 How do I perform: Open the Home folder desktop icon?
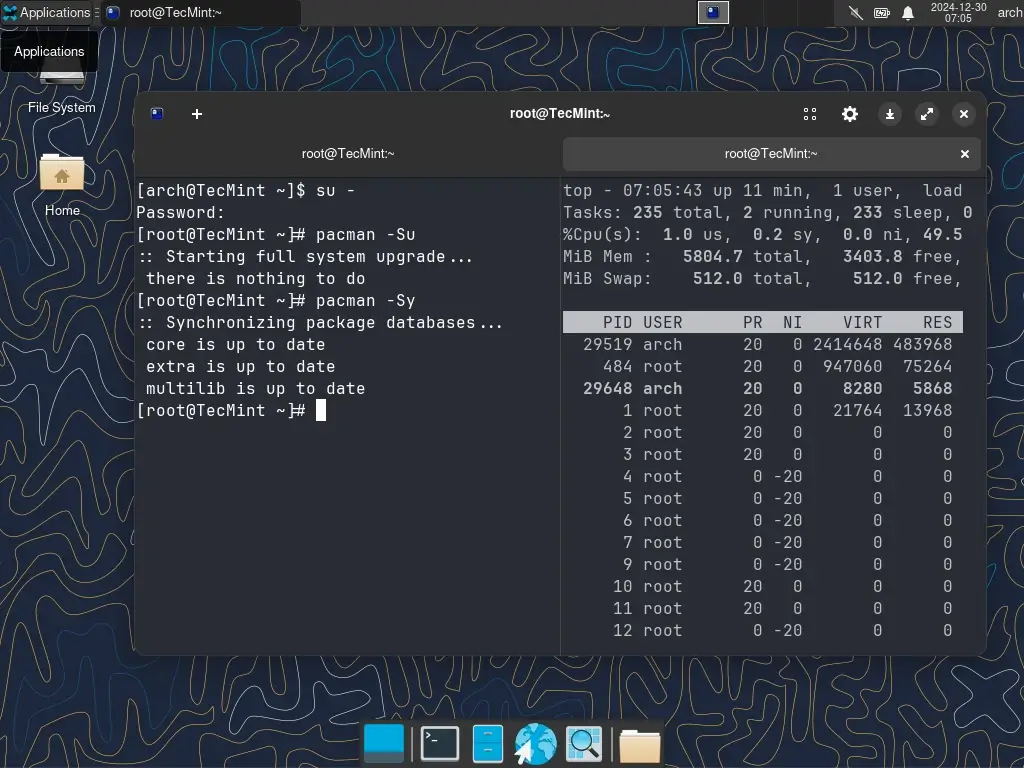pos(62,185)
